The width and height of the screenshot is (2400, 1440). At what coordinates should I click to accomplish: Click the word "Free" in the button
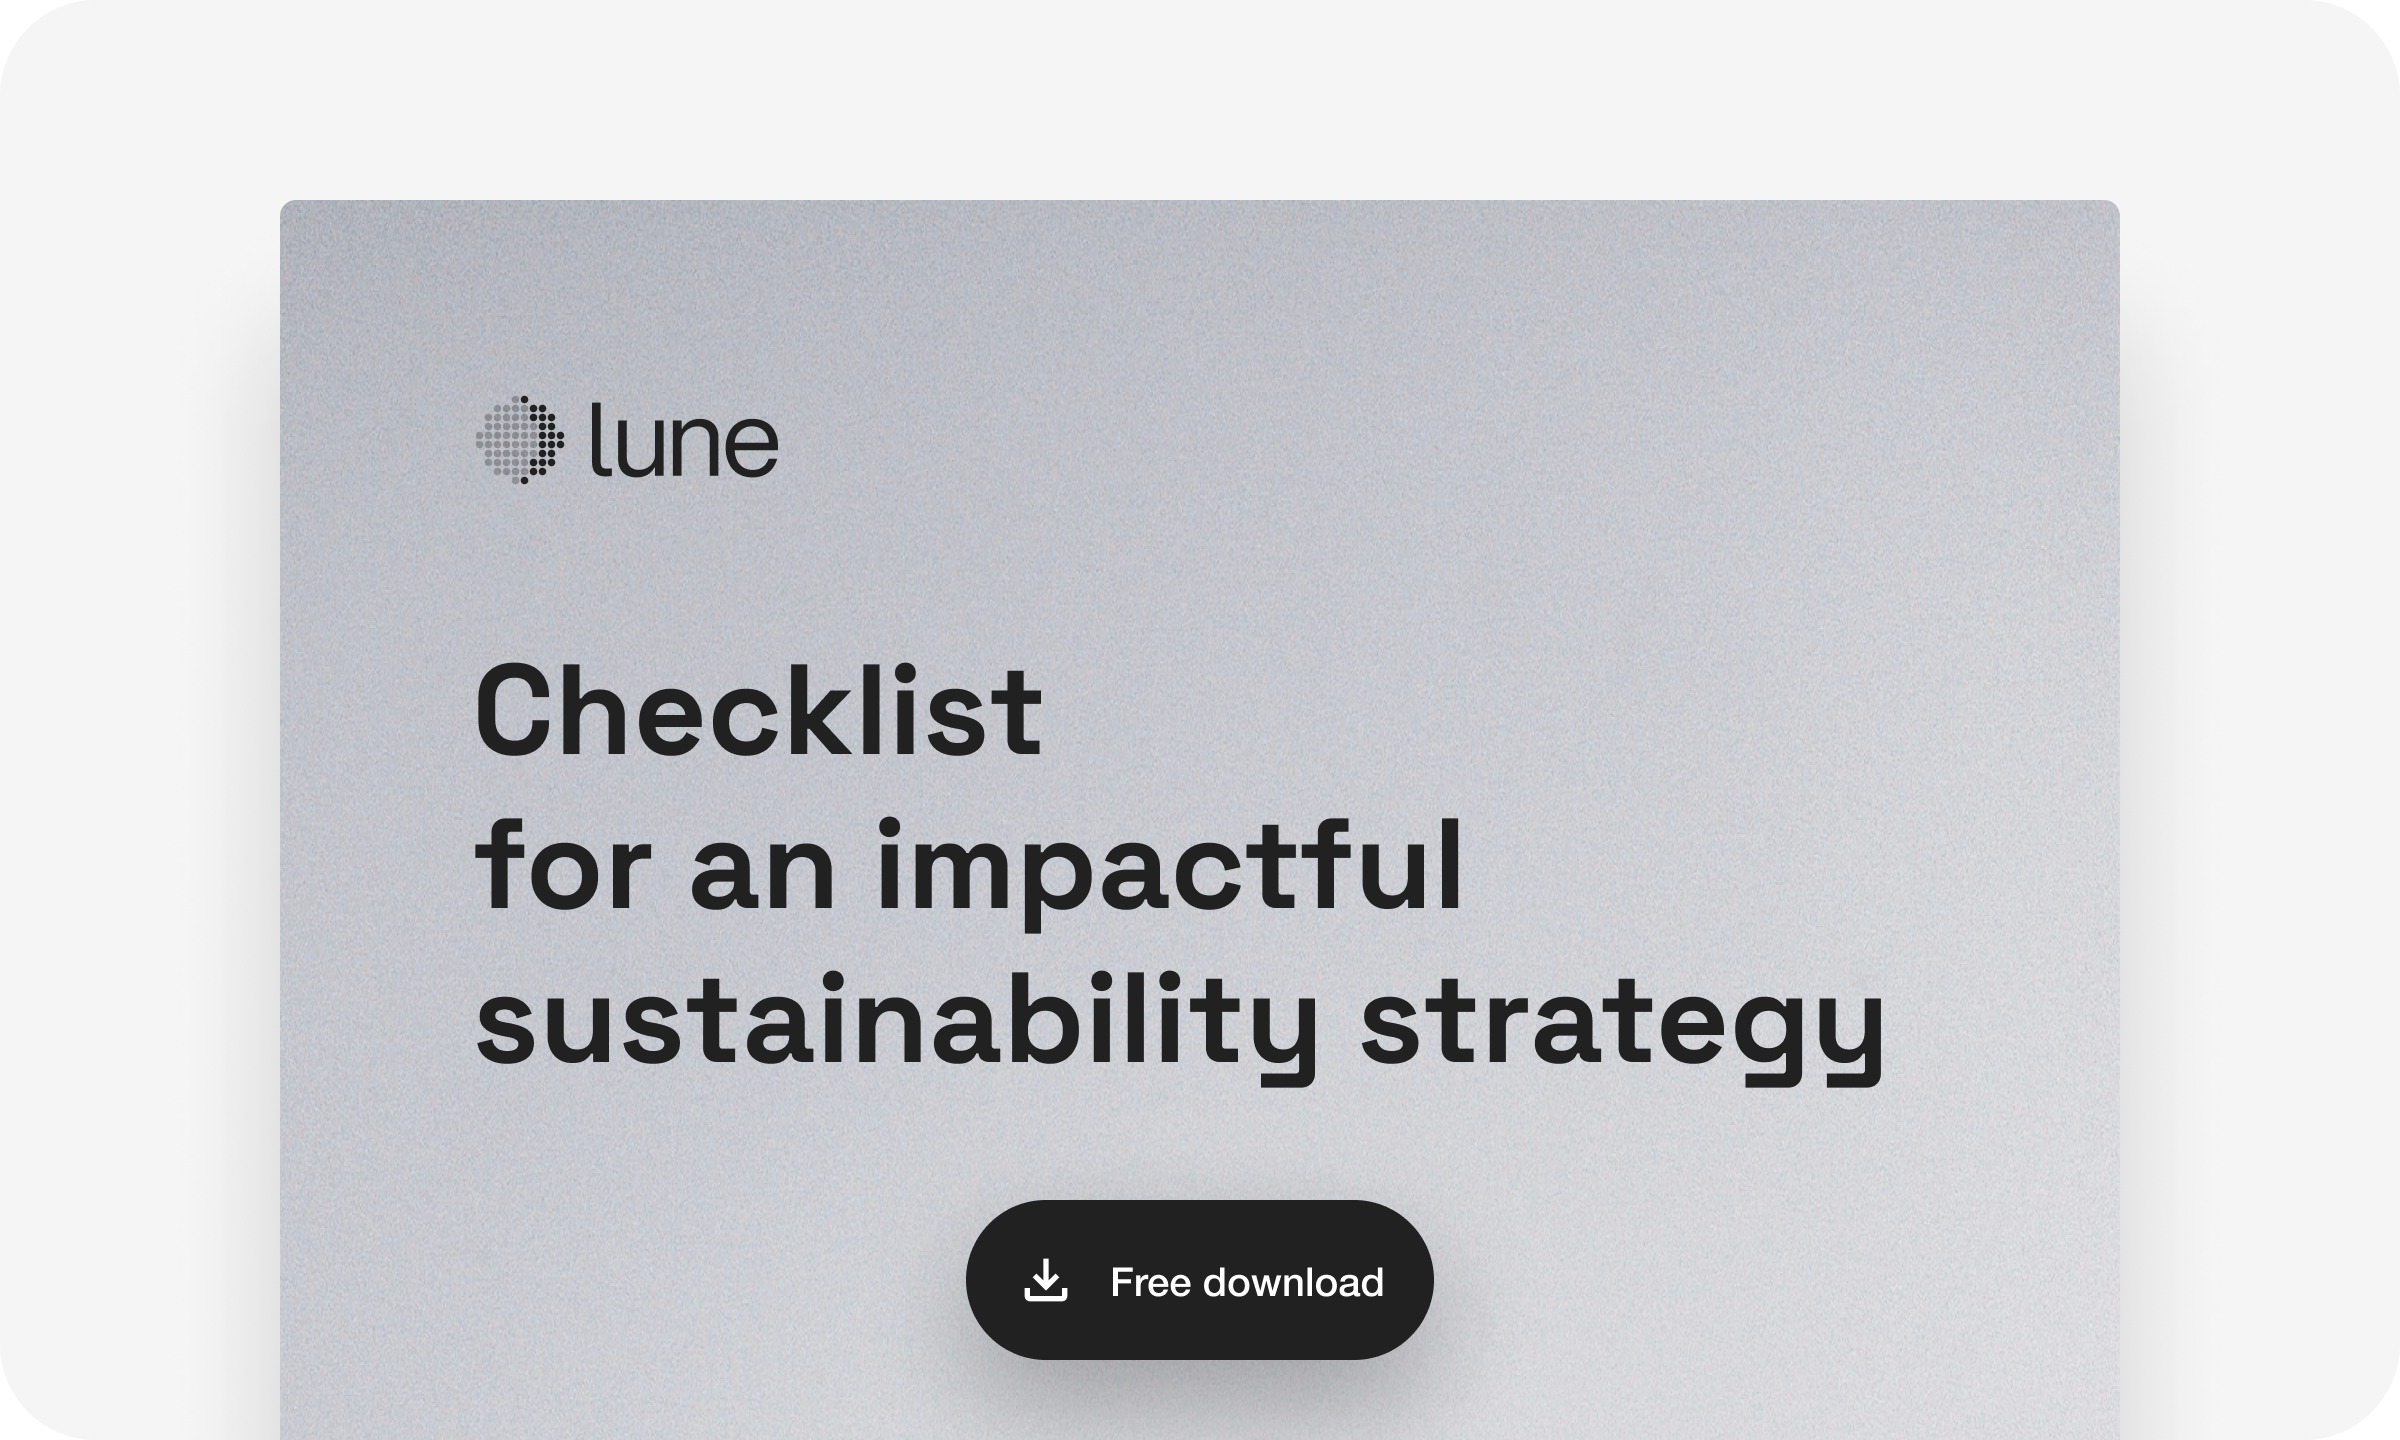(1149, 1282)
